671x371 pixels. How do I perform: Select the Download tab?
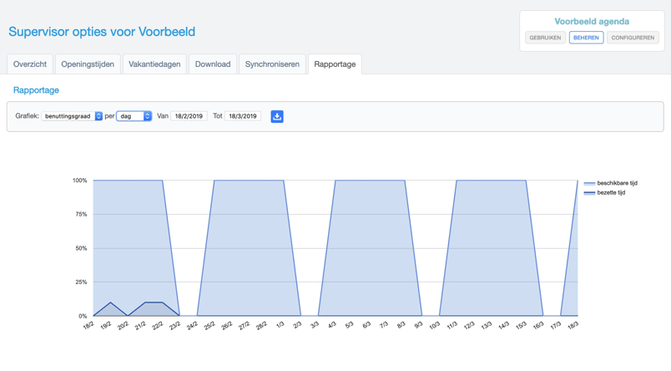pyautogui.click(x=213, y=64)
